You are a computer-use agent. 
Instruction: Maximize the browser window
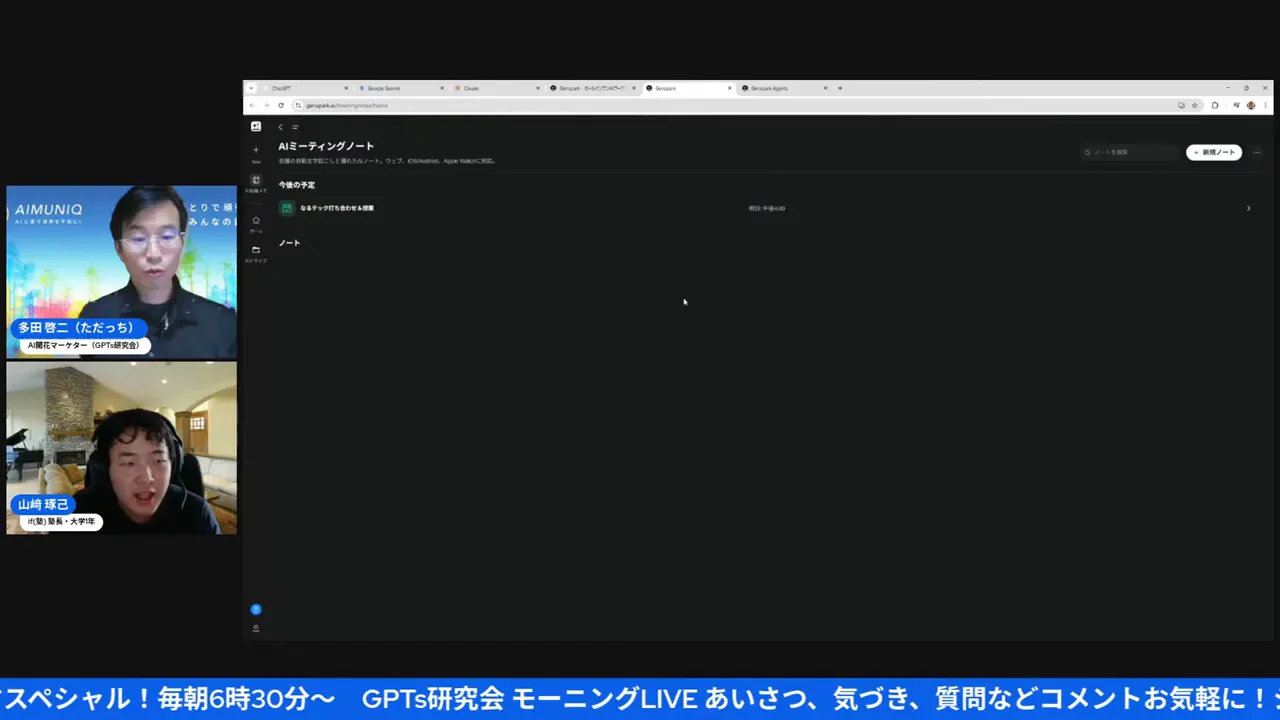[x=1246, y=88]
